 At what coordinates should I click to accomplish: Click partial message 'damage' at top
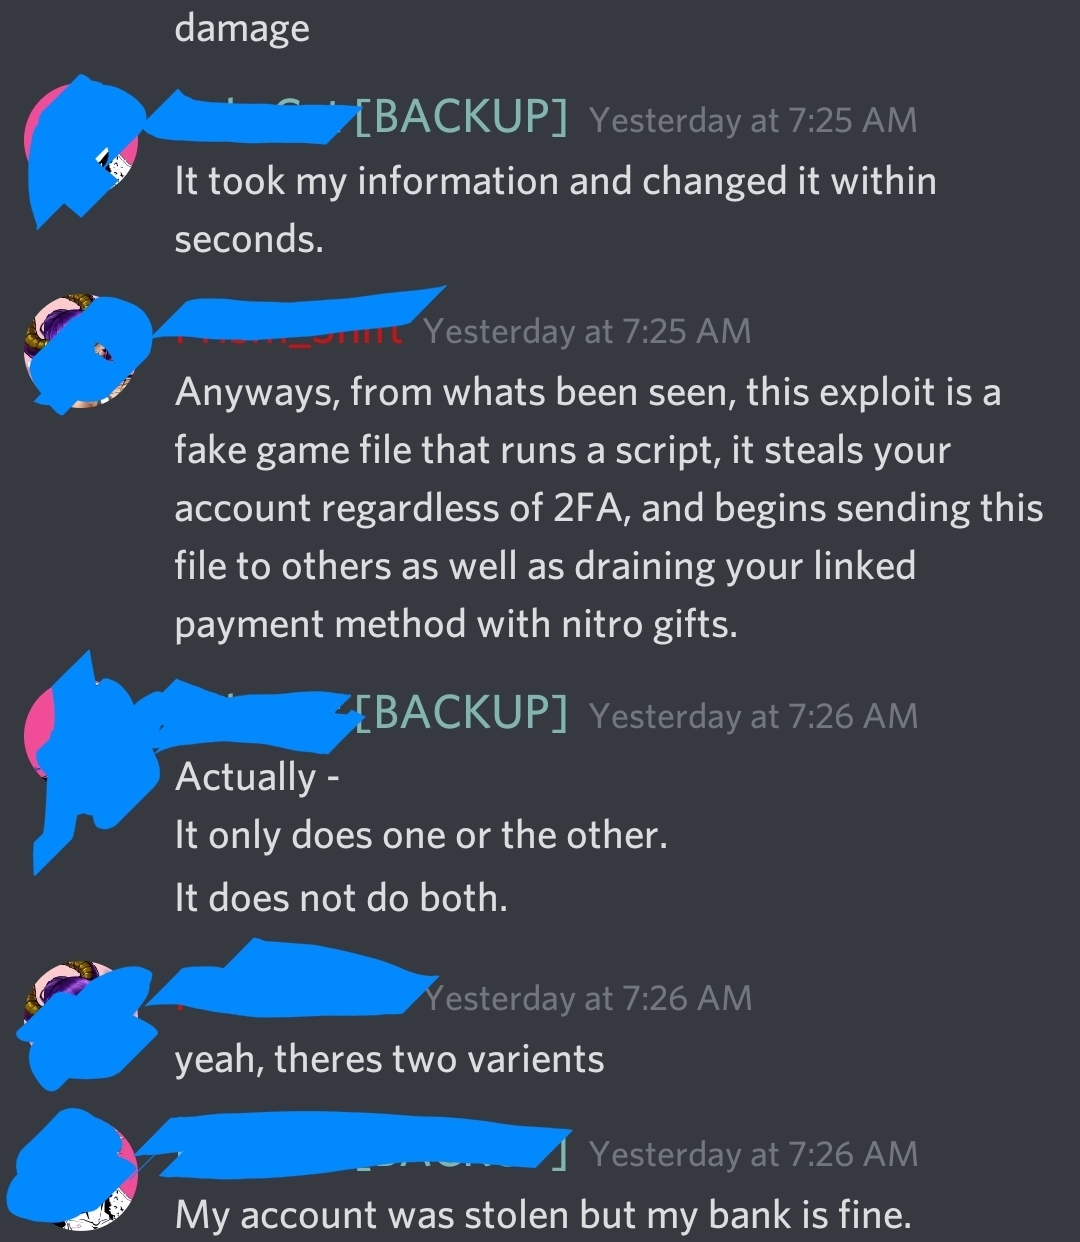(x=242, y=28)
